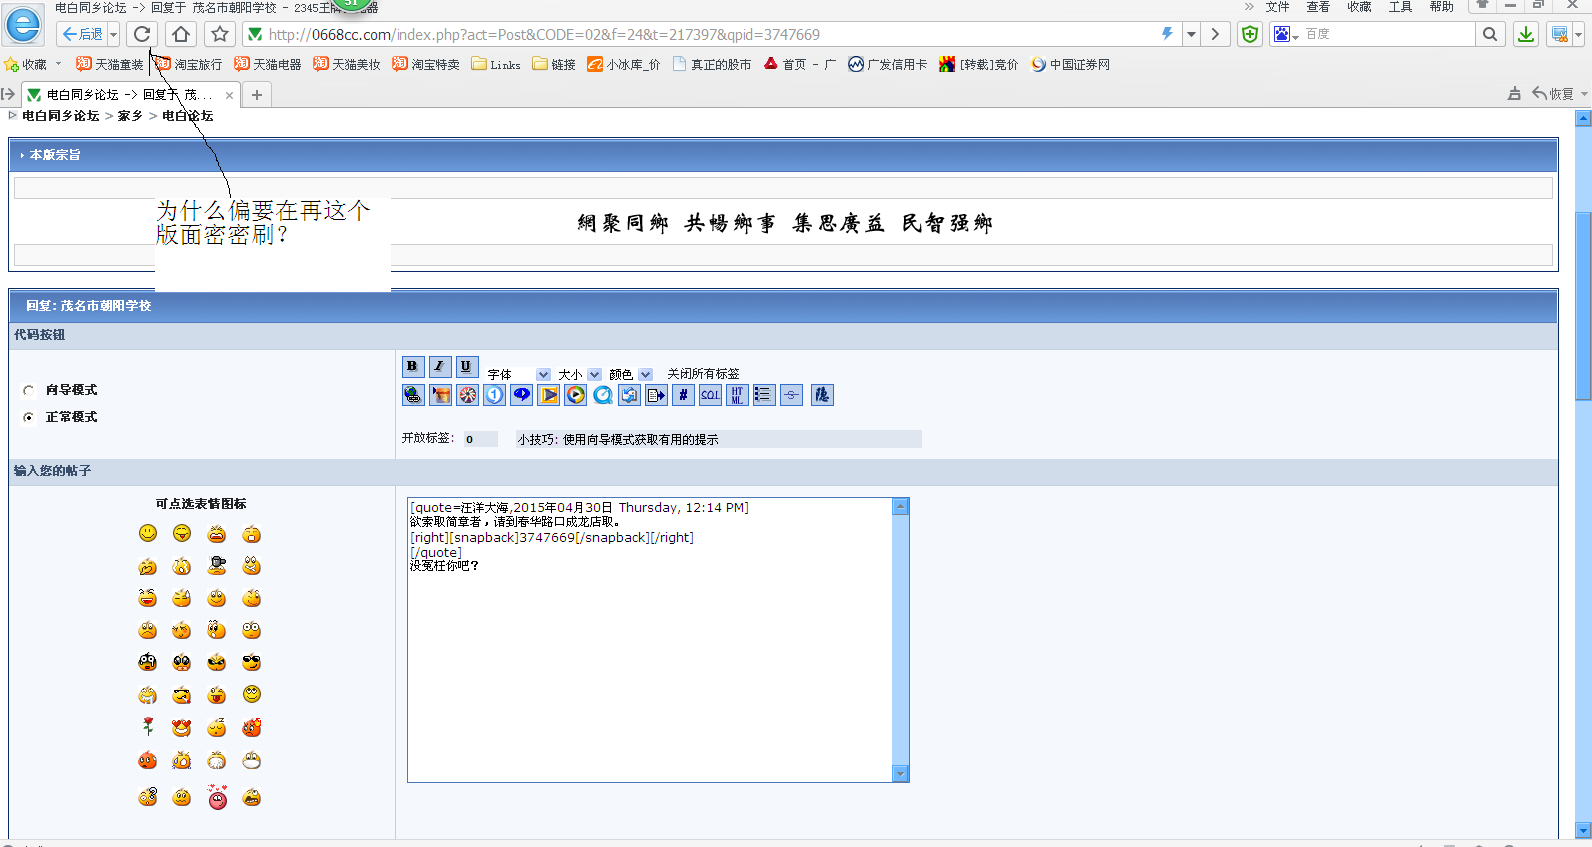
Task: Insert code with the # button
Action: pos(683,395)
